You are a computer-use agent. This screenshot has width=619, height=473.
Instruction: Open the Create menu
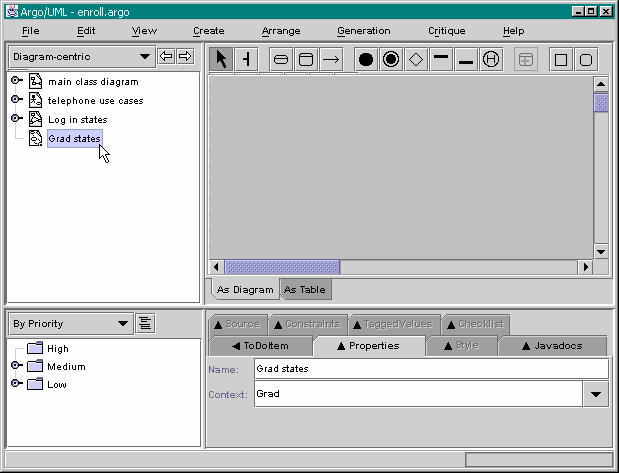pyautogui.click(x=208, y=31)
